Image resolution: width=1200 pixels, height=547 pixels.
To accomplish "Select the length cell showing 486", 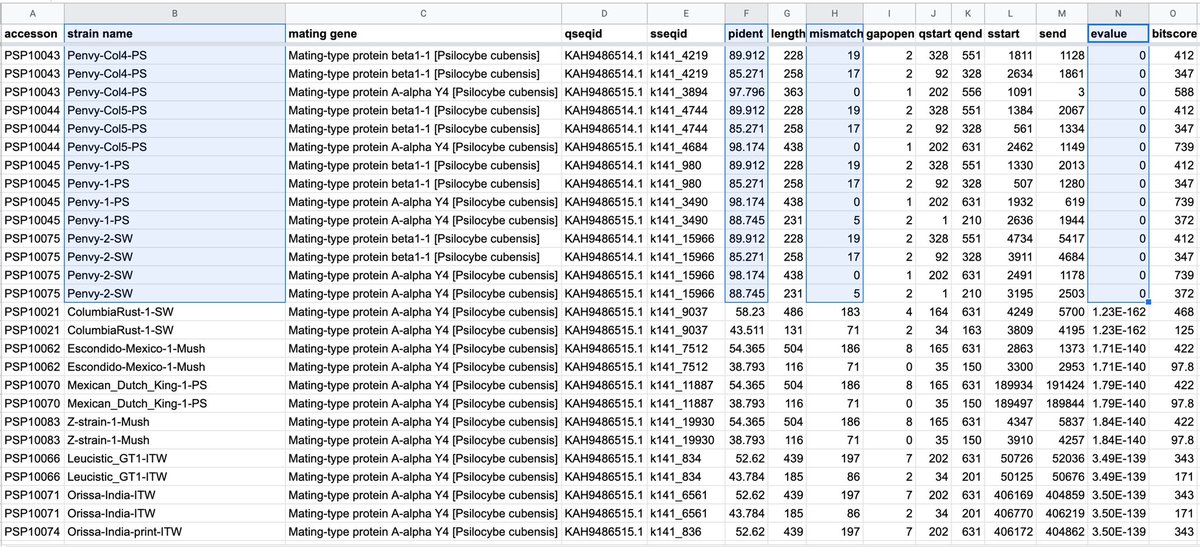I will [788, 312].
